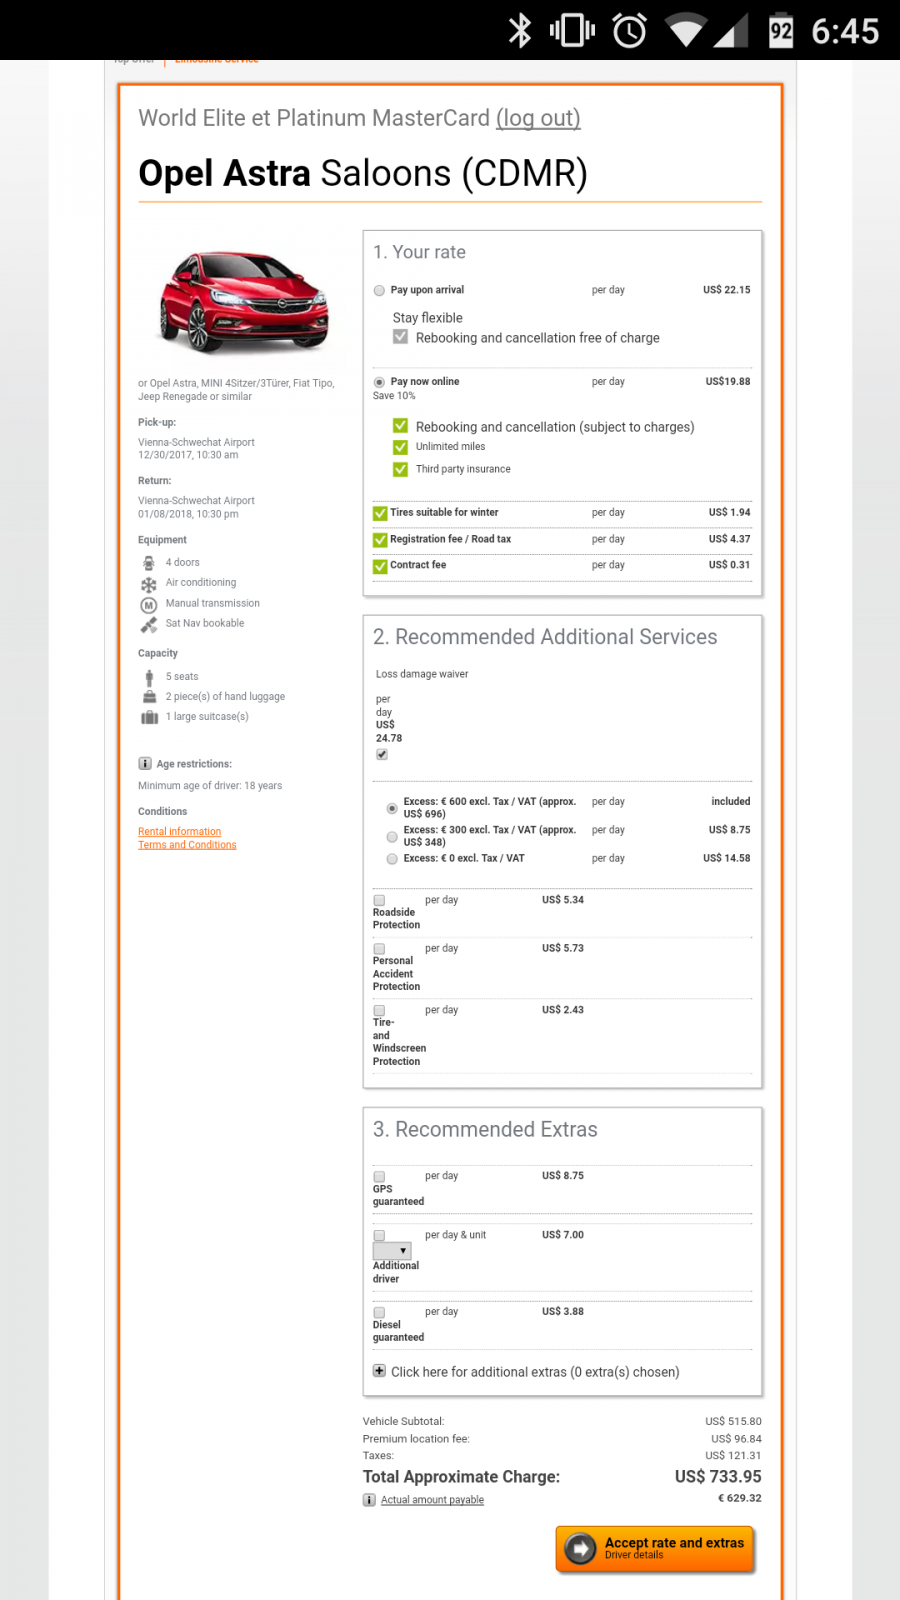Image resolution: width=900 pixels, height=1600 pixels.
Task: Enable Roadside Protection checkbox
Action: [379, 900]
